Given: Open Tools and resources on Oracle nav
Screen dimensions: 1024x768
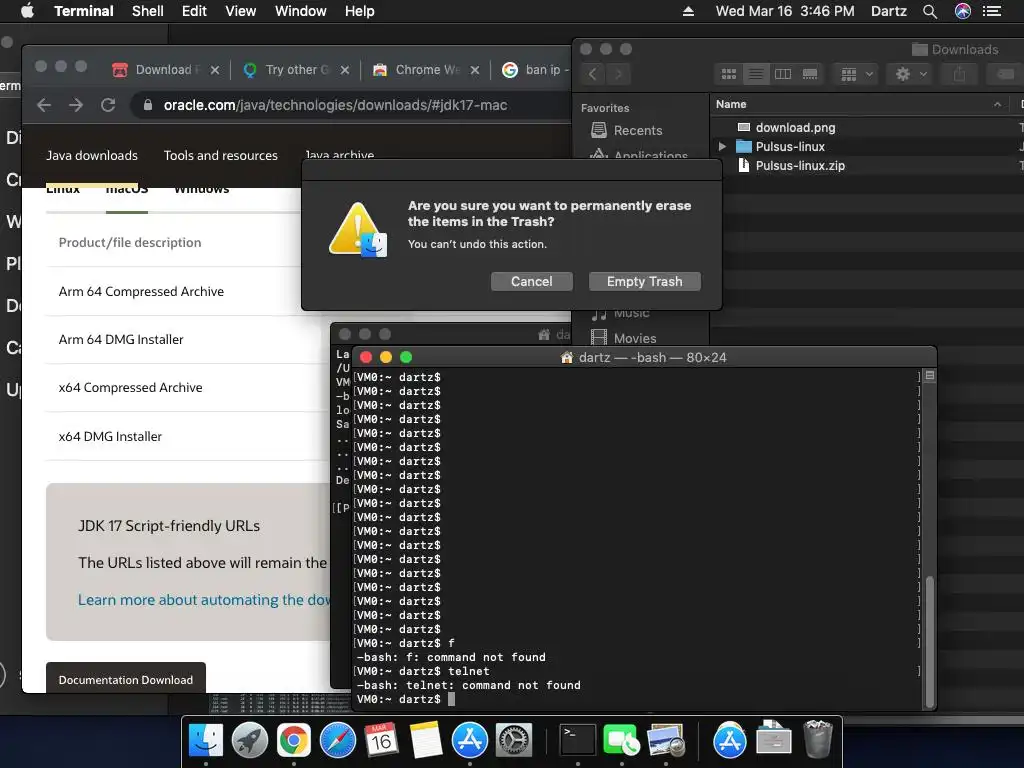Looking at the screenshot, I should [x=221, y=155].
